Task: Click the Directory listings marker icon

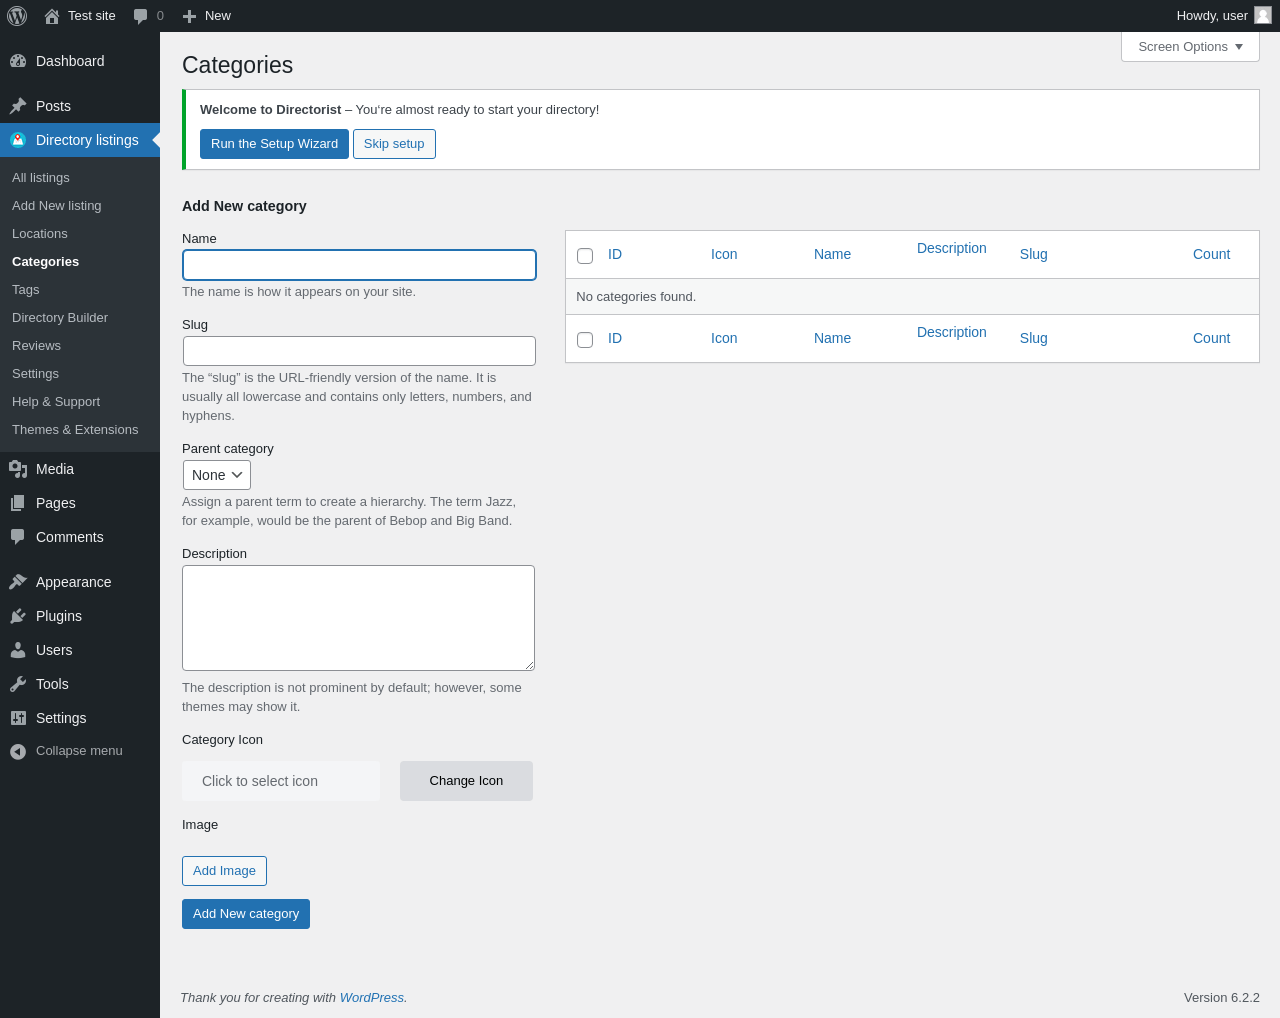Action: (x=18, y=140)
